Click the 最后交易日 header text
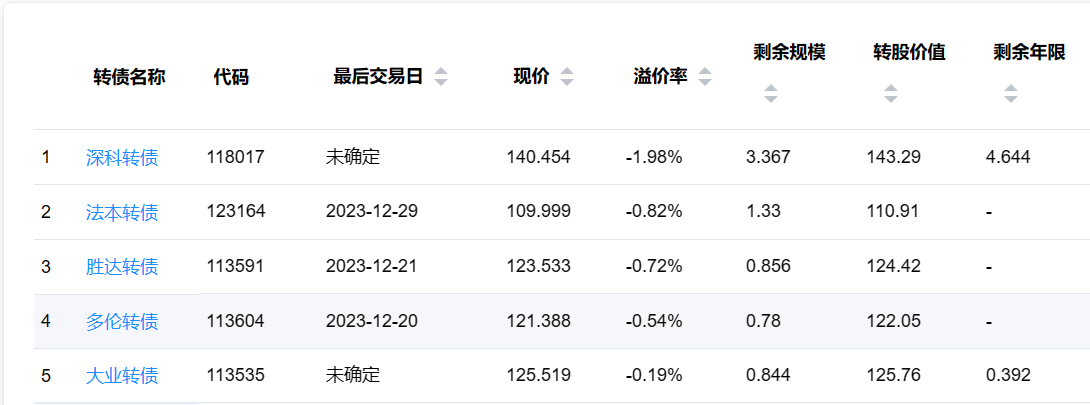 pyautogui.click(x=378, y=77)
